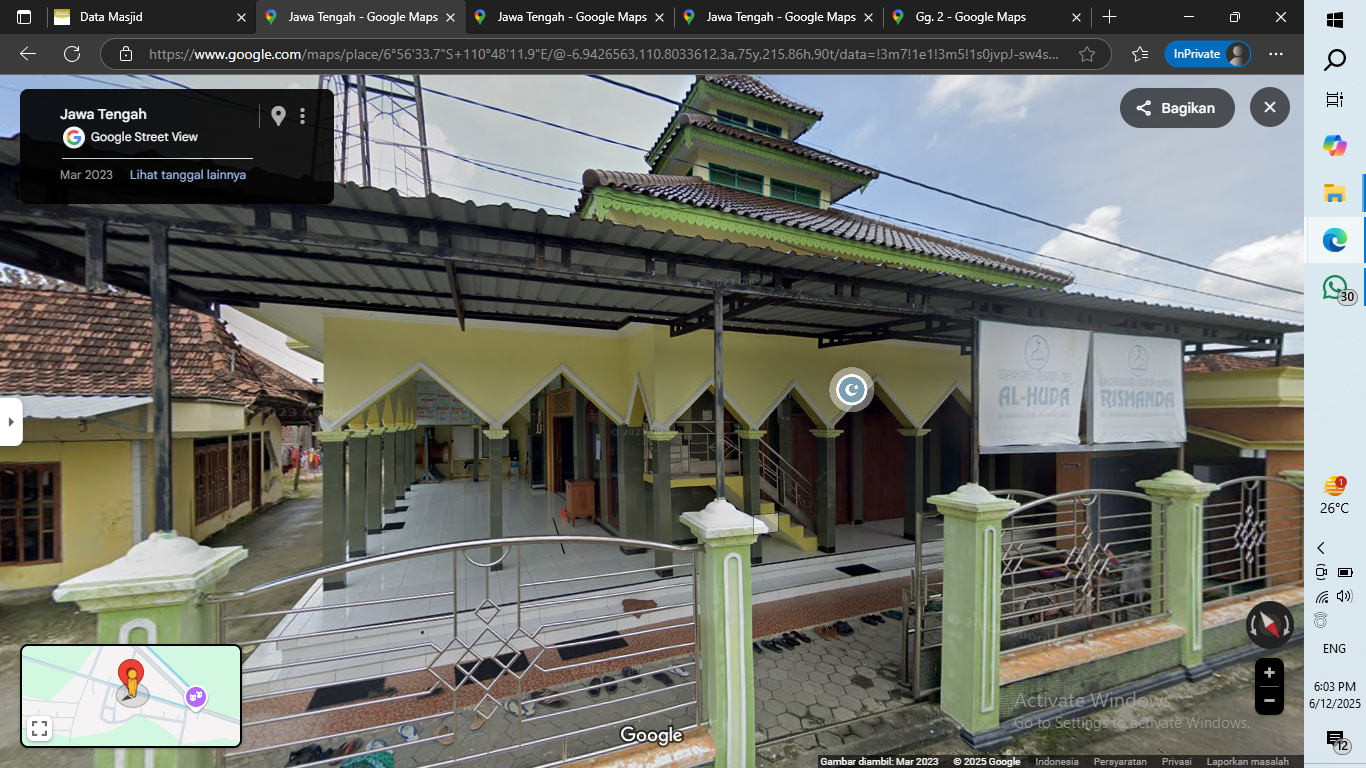Click the Bagikan share button
The height and width of the screenshot is (768, 1366).
coord(1177,108)
